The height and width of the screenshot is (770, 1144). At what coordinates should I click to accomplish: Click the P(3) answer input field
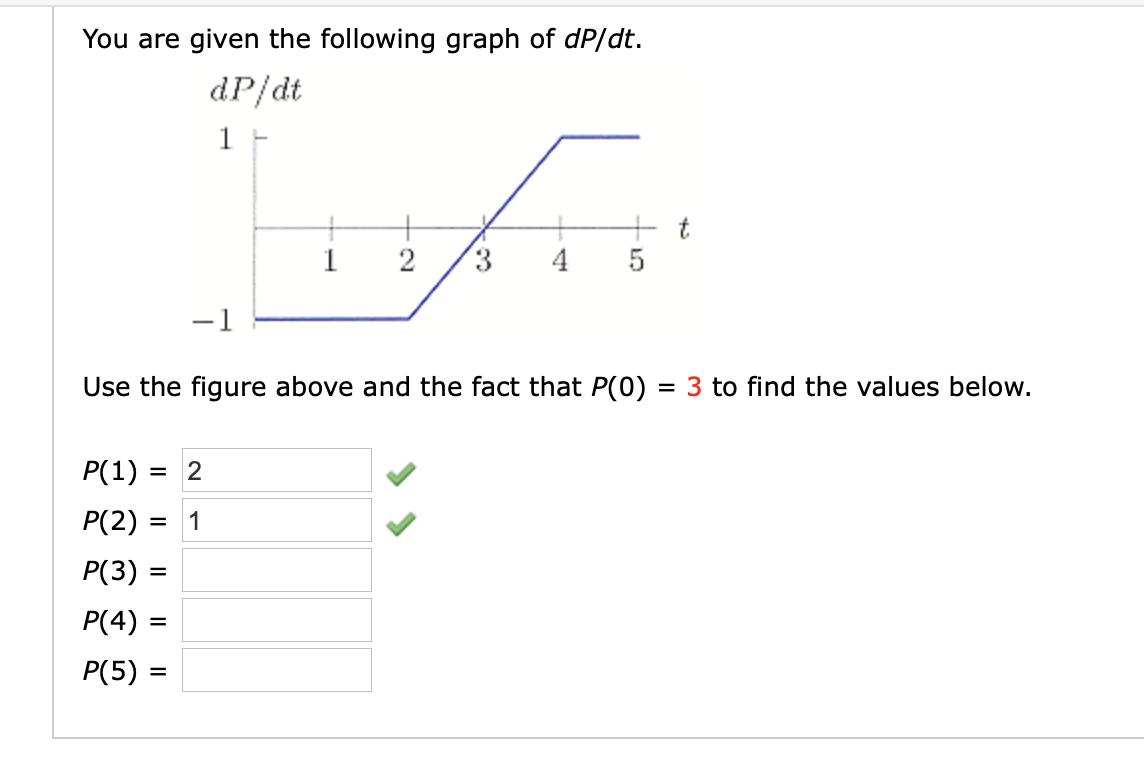coord(276,570)
